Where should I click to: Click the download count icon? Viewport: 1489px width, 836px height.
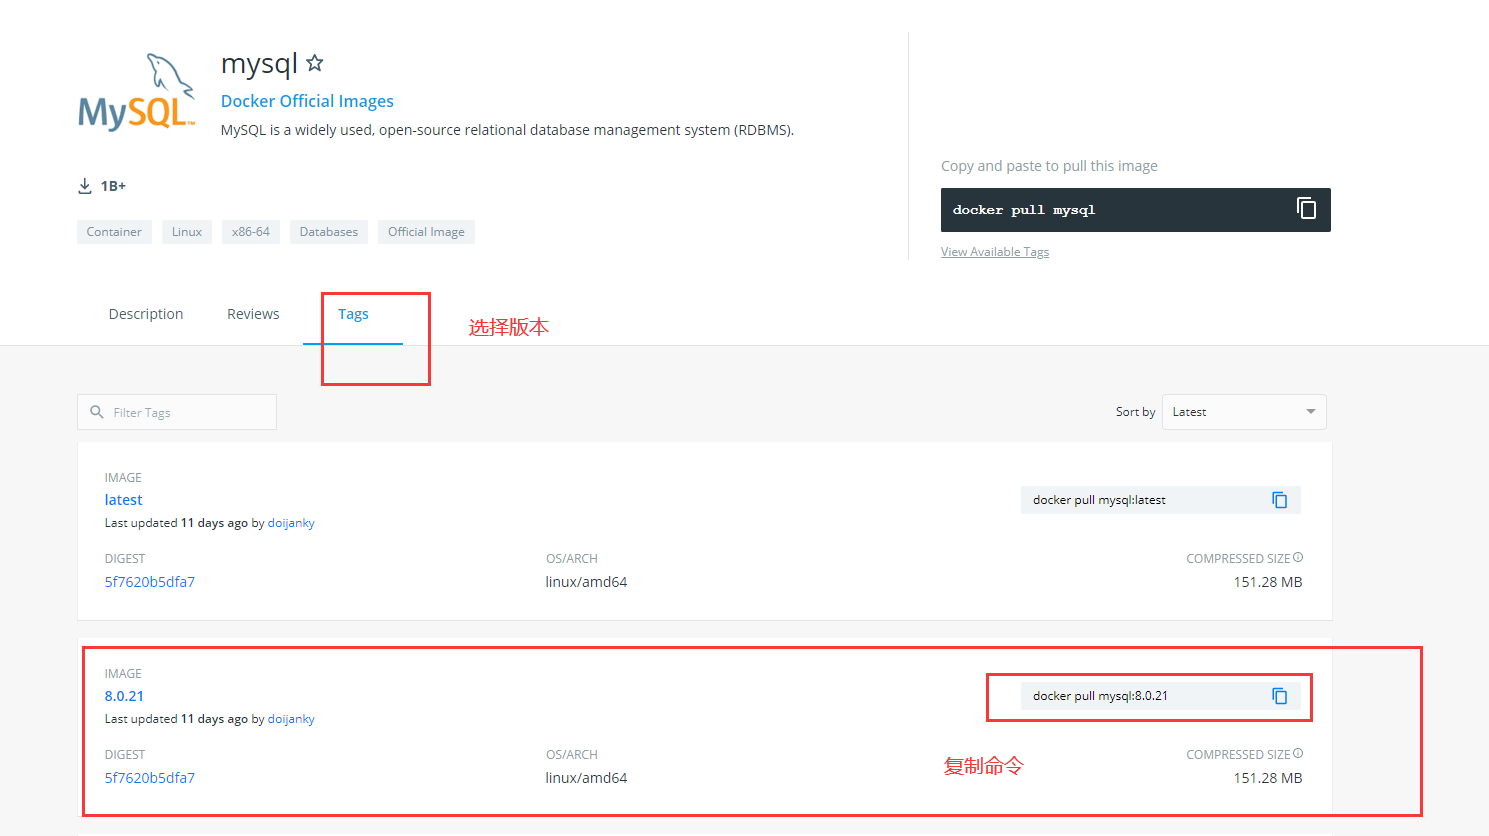(85, 186)
